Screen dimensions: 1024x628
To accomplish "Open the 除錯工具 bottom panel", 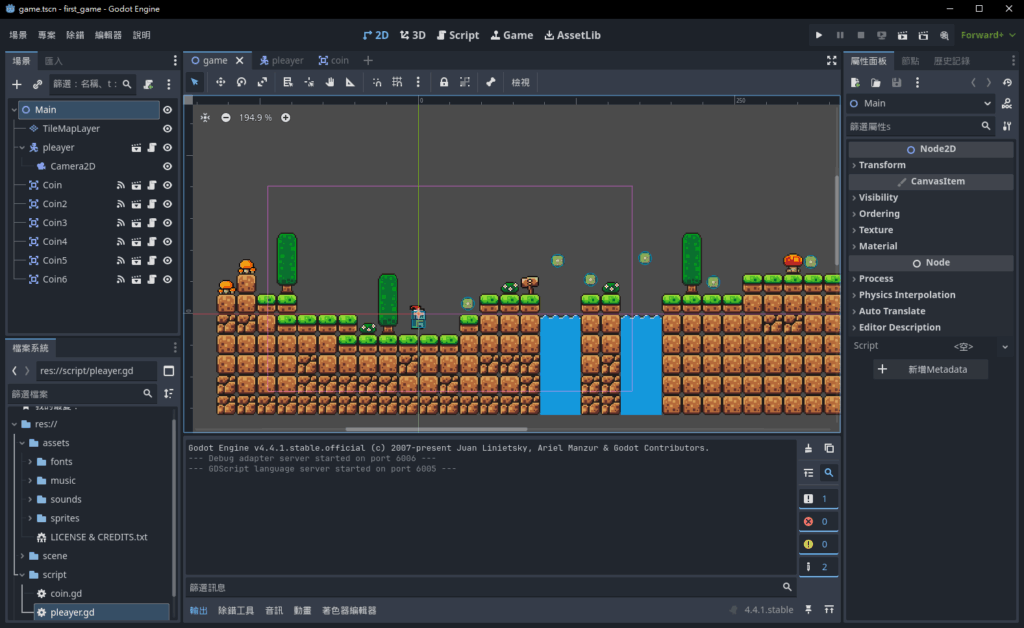I will point(236,610).
